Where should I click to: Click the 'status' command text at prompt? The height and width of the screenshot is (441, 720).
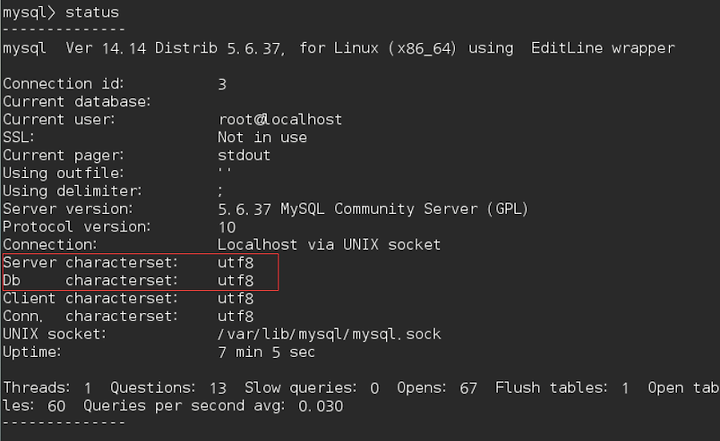(92, 12)
